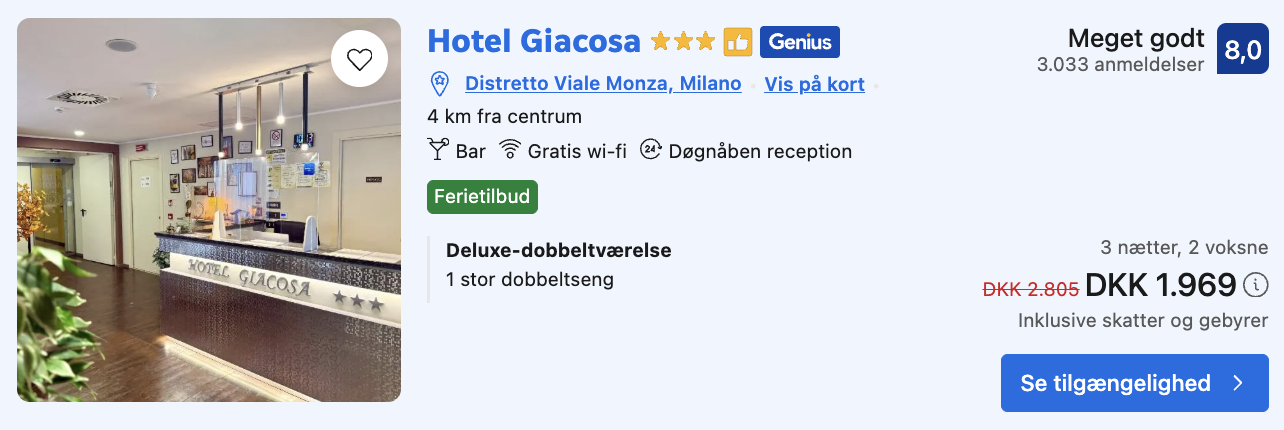Click the Hotel Giacosa title link
Screen dimensions: 1284x430
533,41
